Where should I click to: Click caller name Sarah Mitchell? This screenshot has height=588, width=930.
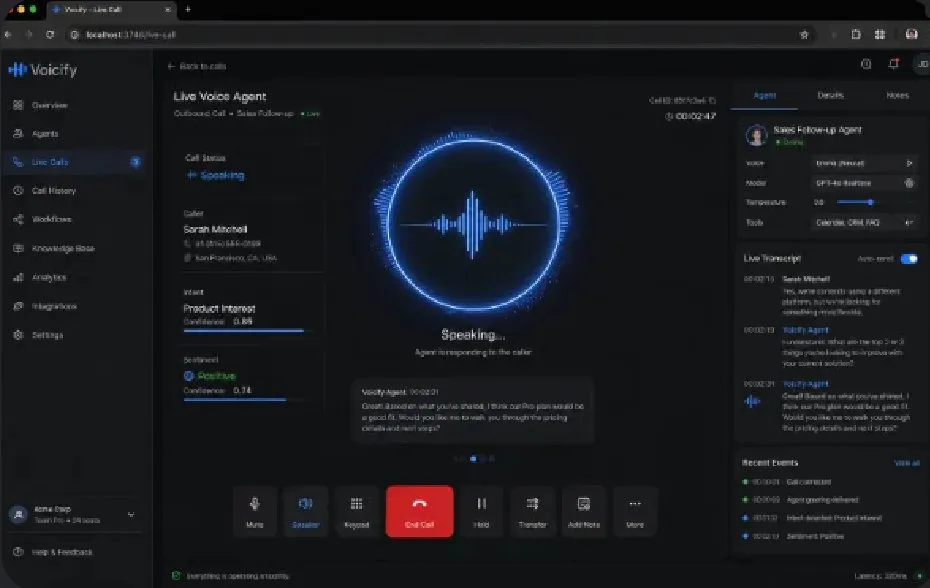pyautogui.click(x=215, y=229)
